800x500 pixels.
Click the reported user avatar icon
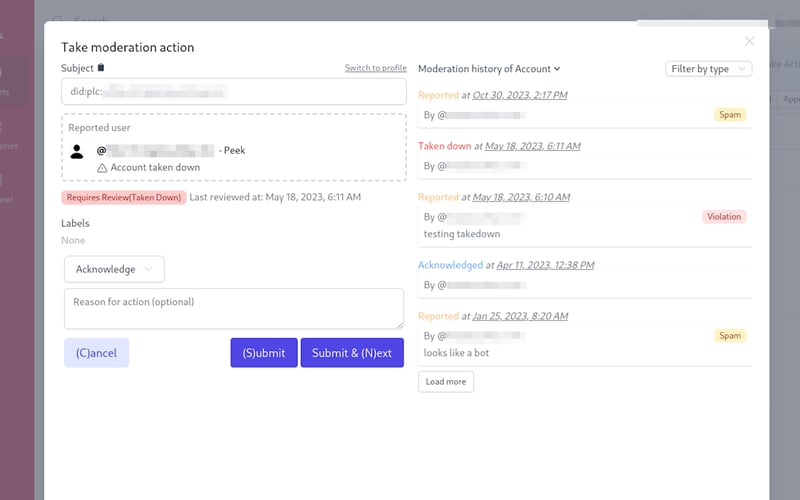(77, 152)
